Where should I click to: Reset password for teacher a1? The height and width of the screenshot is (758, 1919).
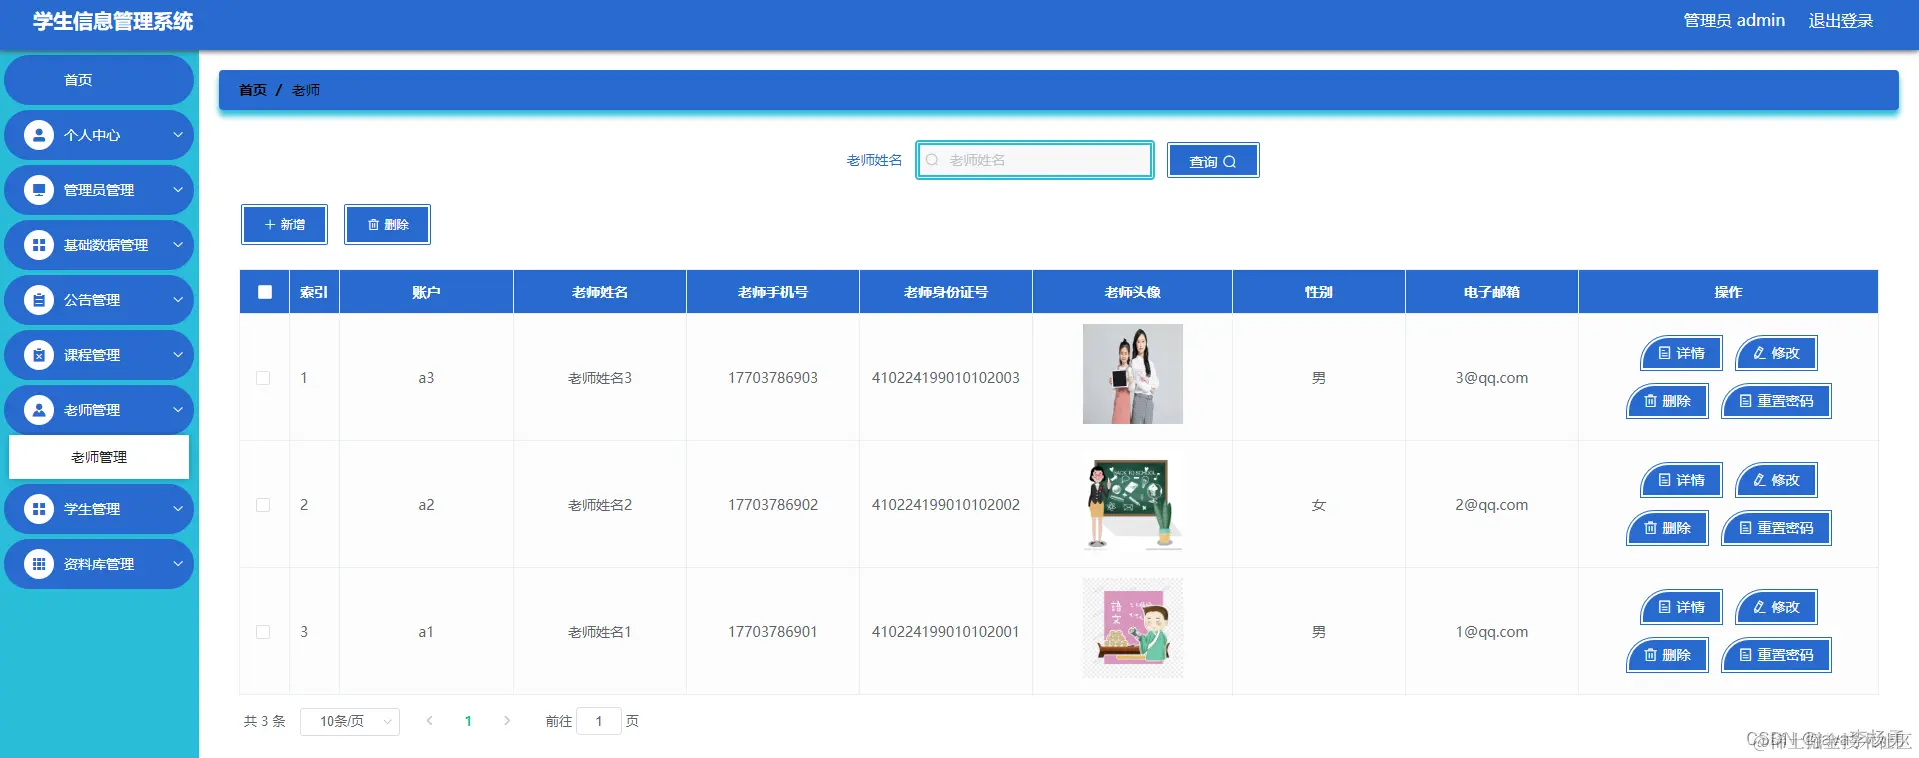pos(1776,655)
